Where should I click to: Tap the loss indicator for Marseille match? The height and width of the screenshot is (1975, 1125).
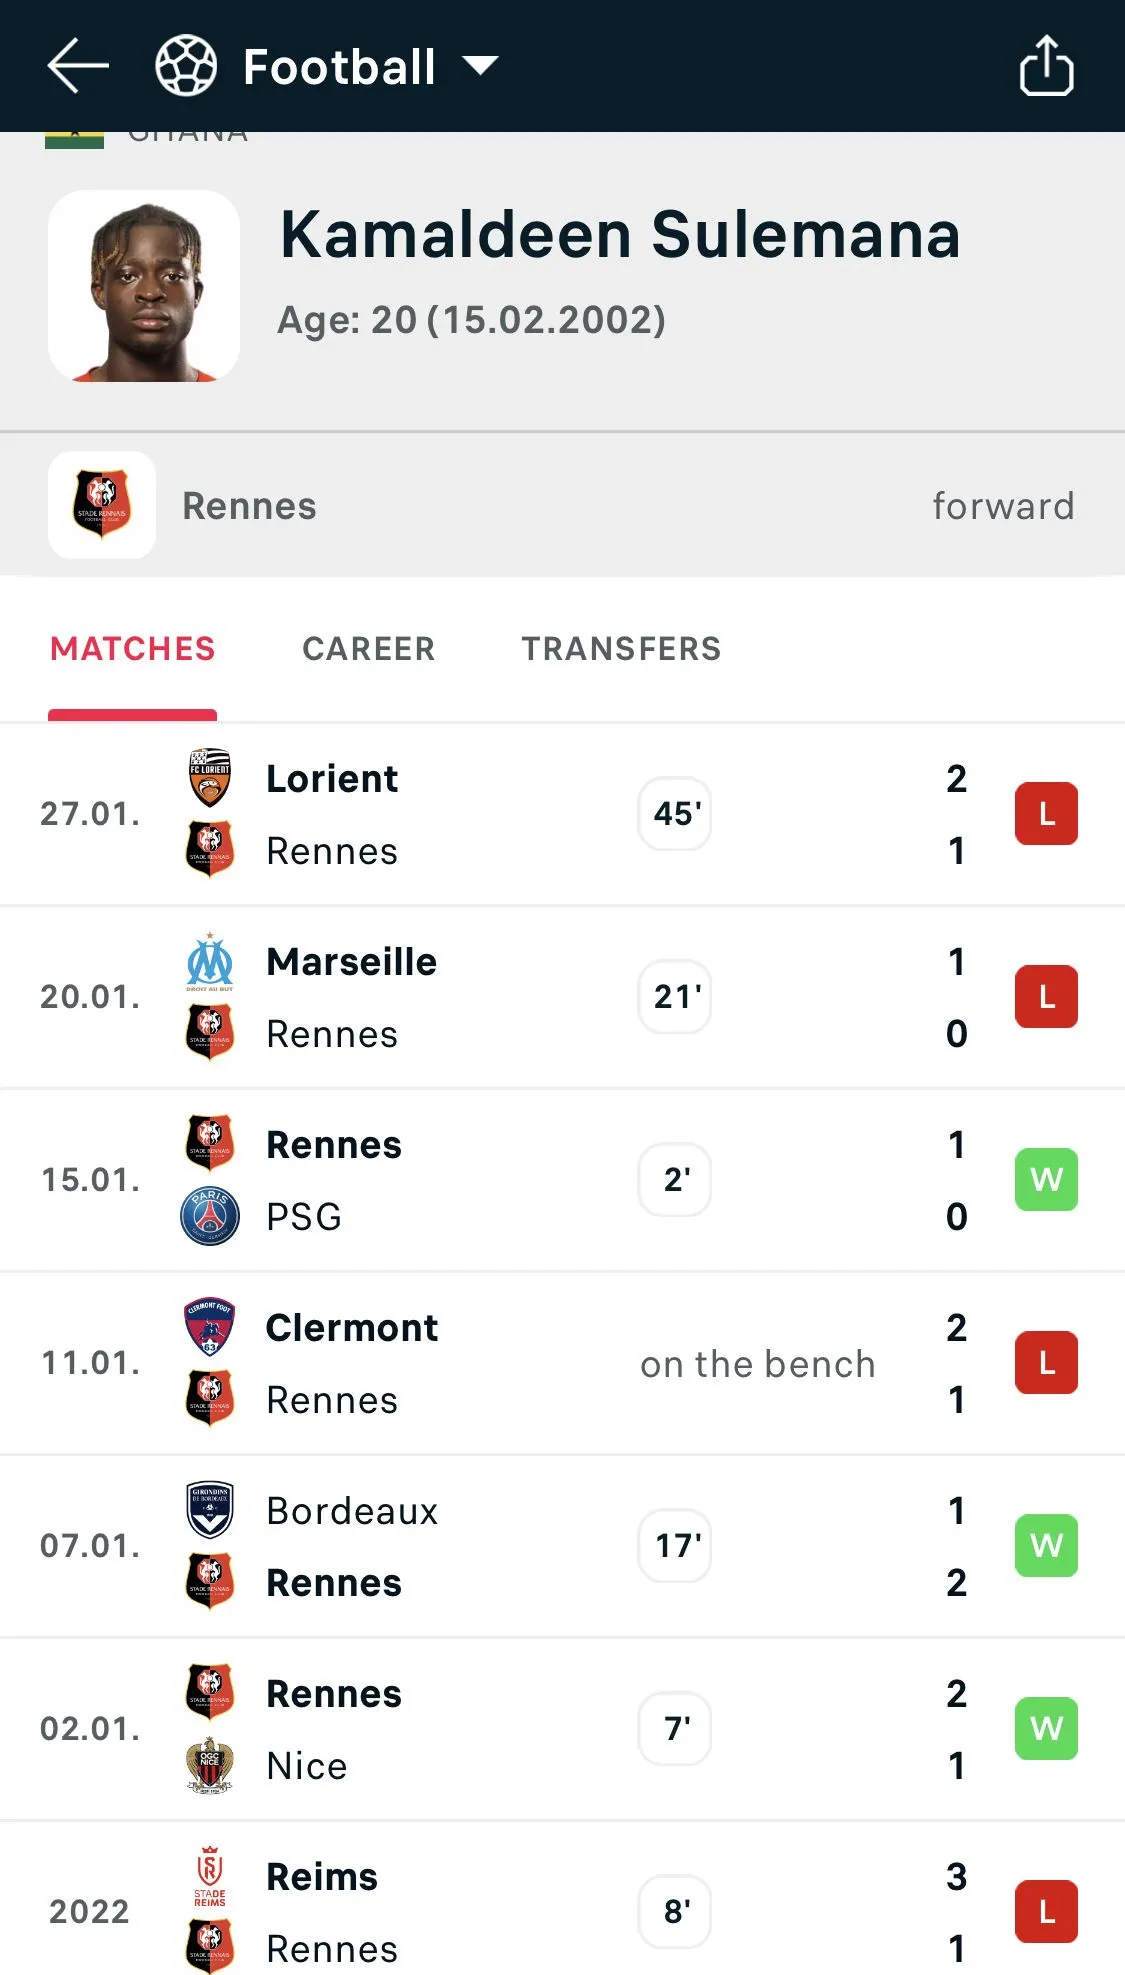pos(1046,997)
